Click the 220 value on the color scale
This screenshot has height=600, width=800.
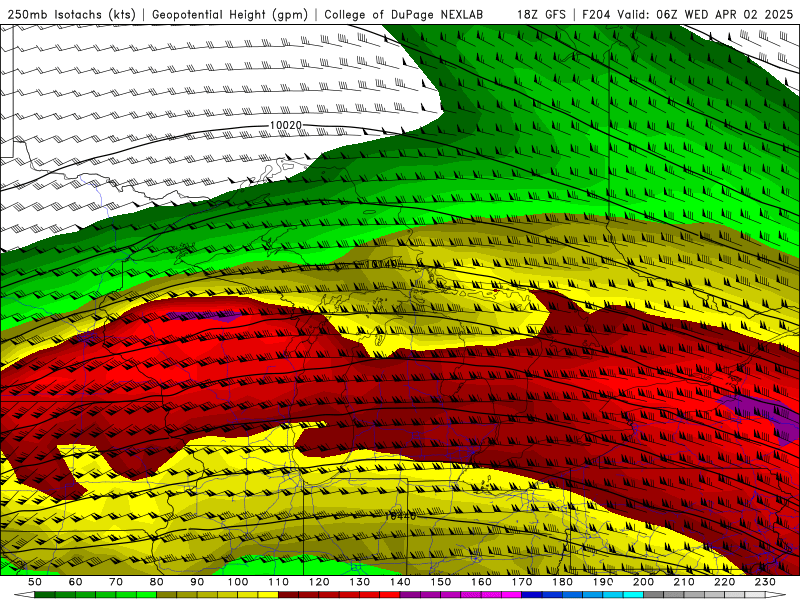725,582
